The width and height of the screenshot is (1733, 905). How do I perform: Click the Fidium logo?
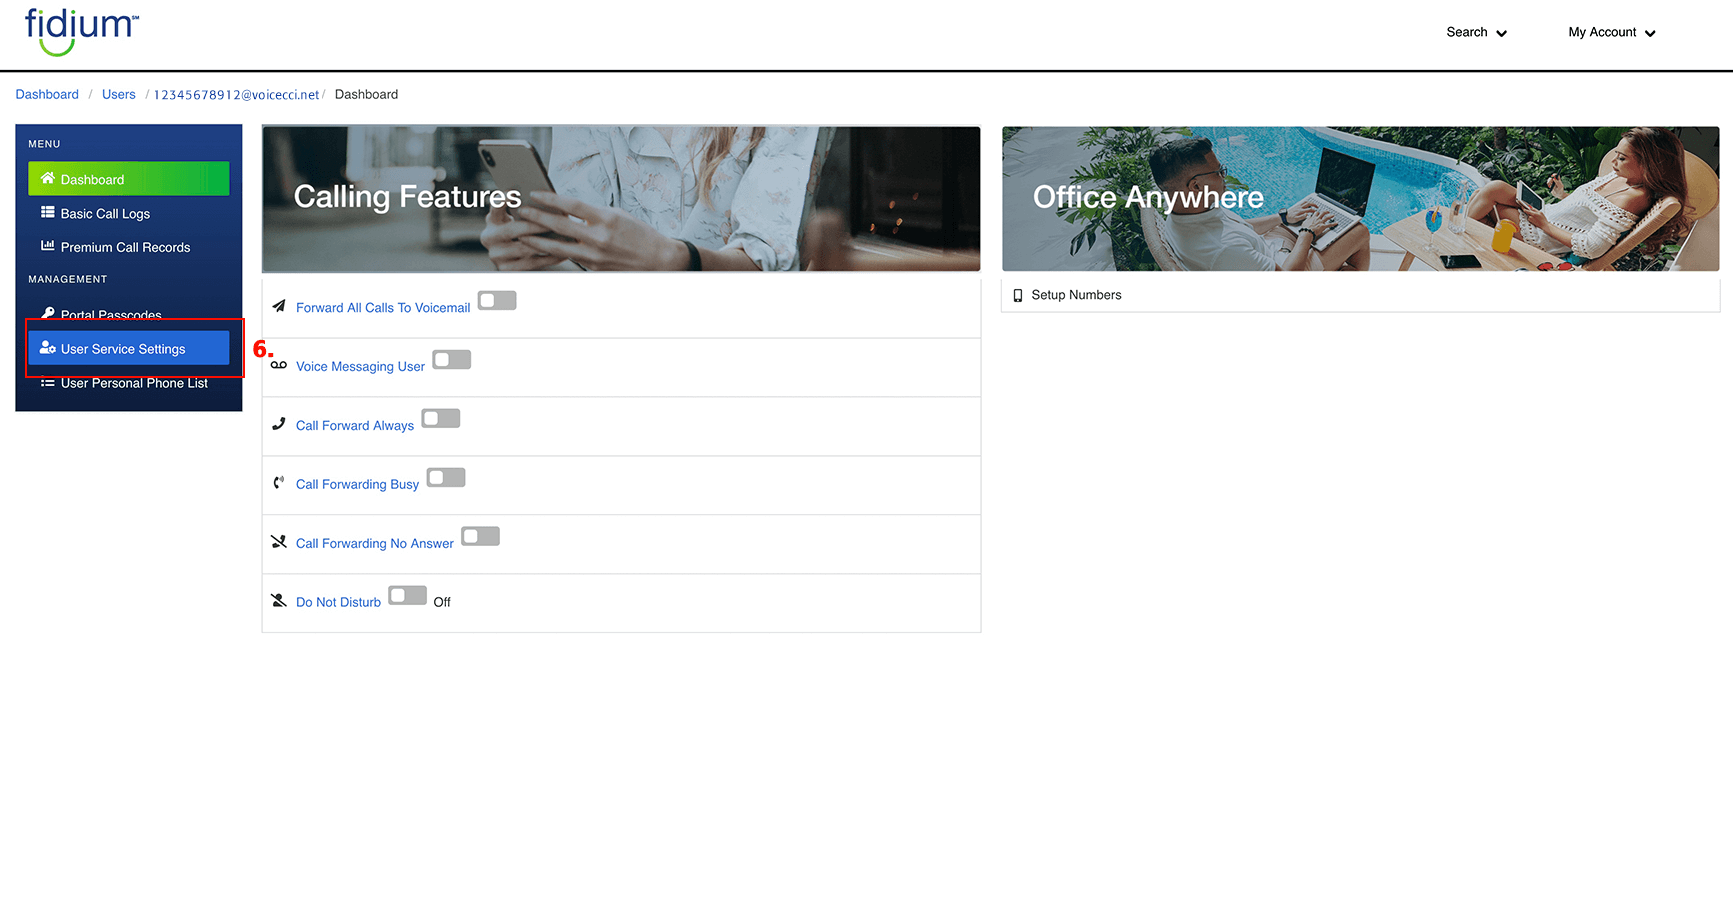(x=80, y=31)
